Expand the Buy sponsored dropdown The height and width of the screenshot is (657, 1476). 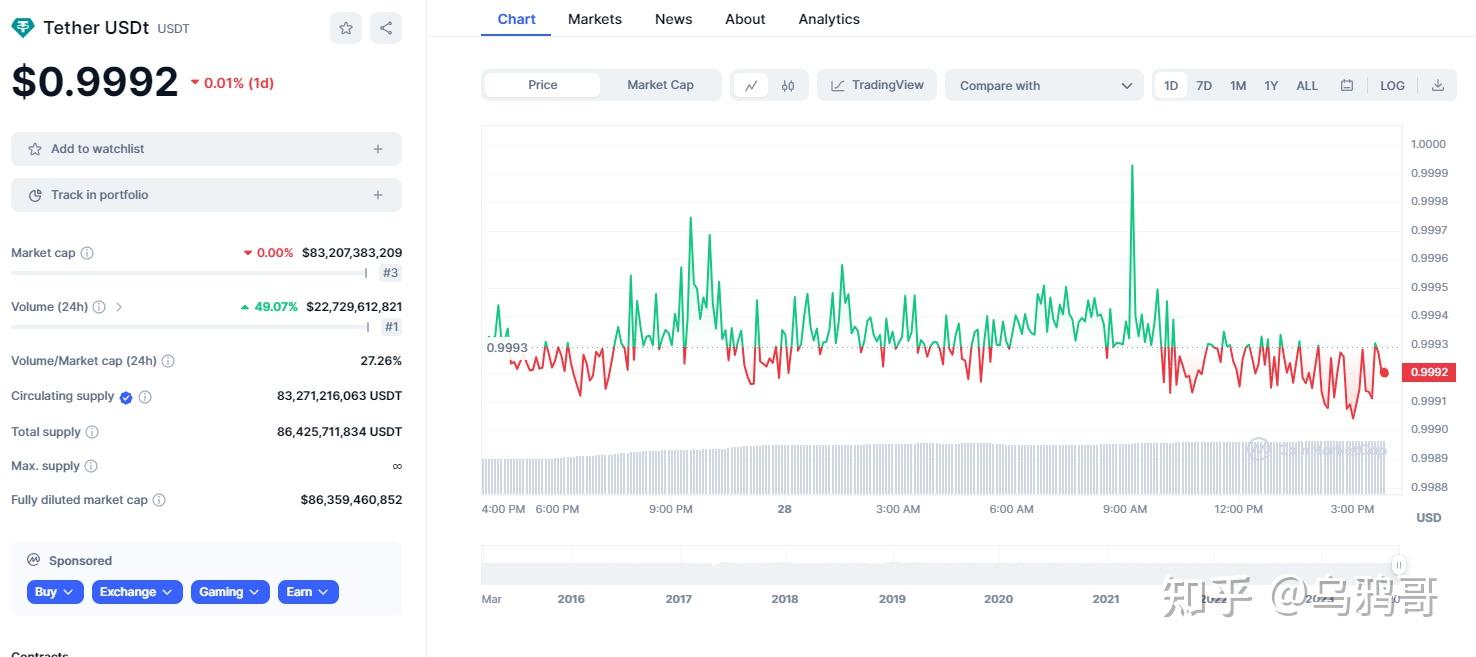pyautogui.click(x=55, y=592)
